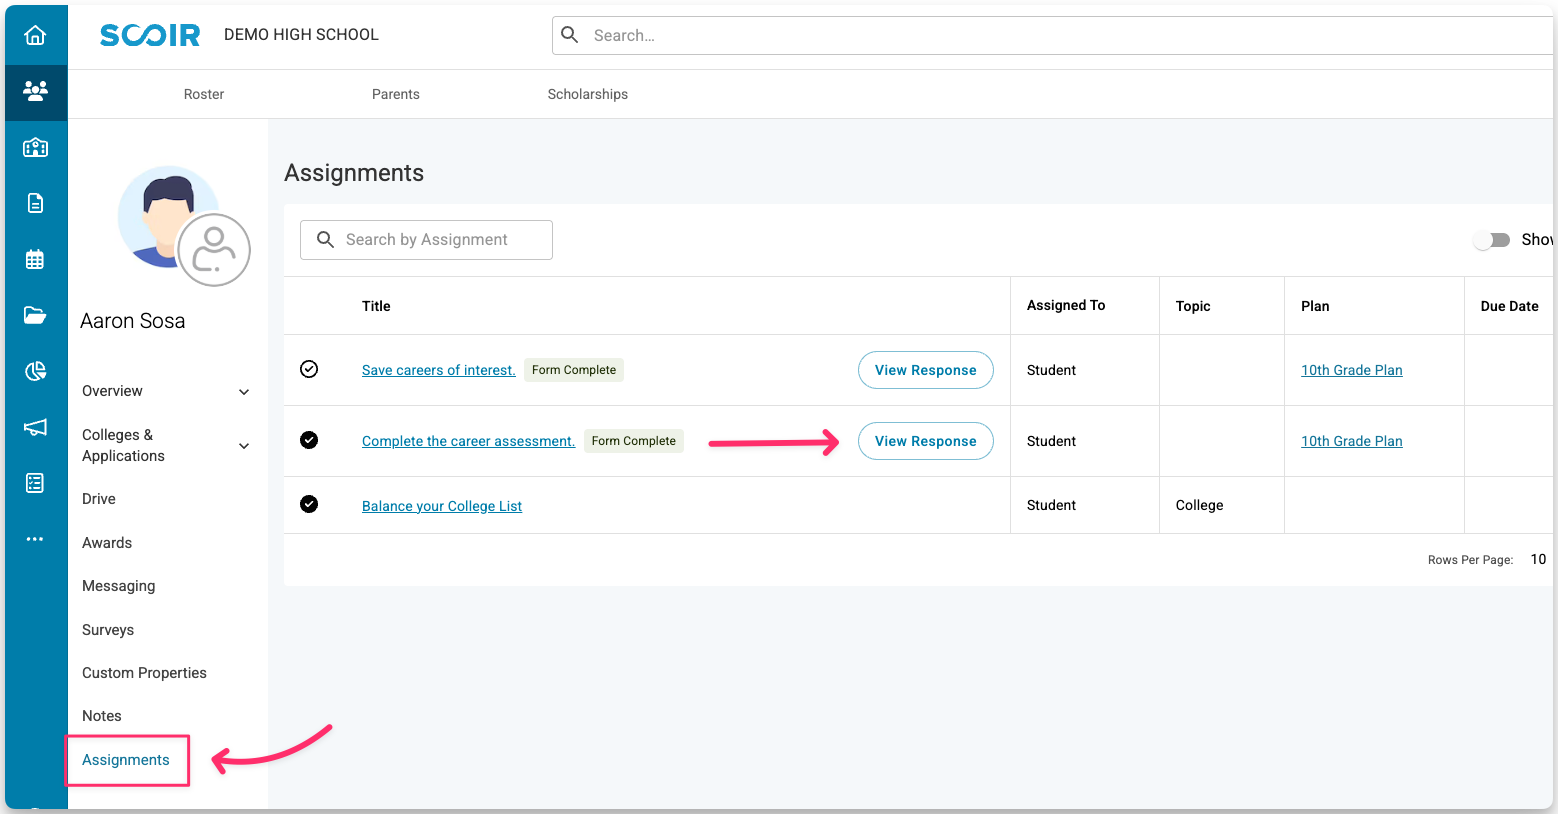Click the document icon in sidebar
The image size is (1558, 814).
(x=35, y=204)
